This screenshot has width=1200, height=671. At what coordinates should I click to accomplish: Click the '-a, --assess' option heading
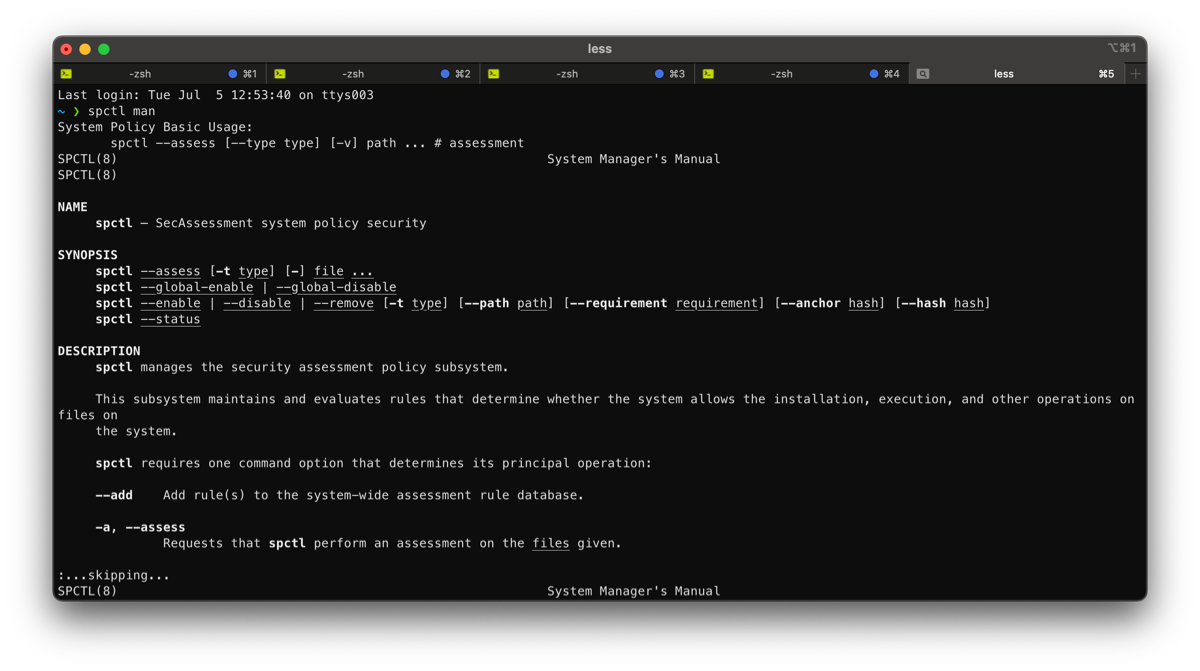[x=140, y=527]
